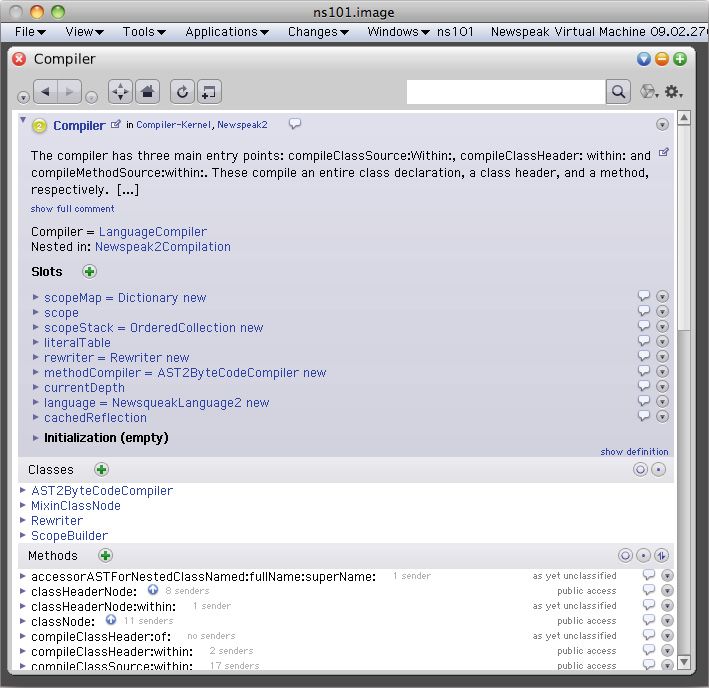Click in the search input field
Image resolution: width=709 pixels, height=688 pixels.
(x=506, y=92)
